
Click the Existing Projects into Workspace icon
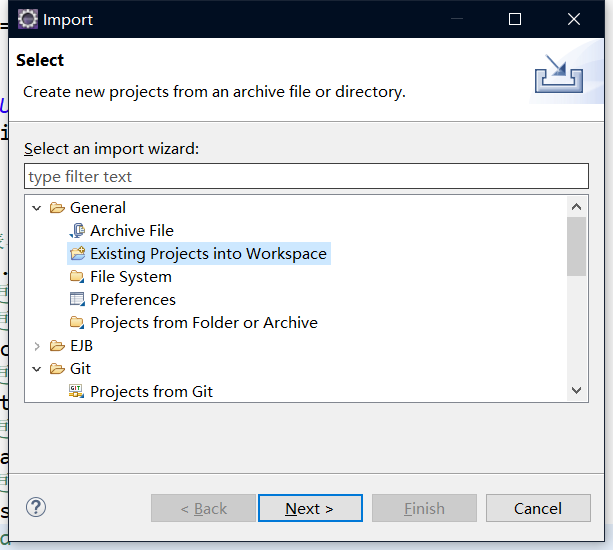tap(77, 254)
